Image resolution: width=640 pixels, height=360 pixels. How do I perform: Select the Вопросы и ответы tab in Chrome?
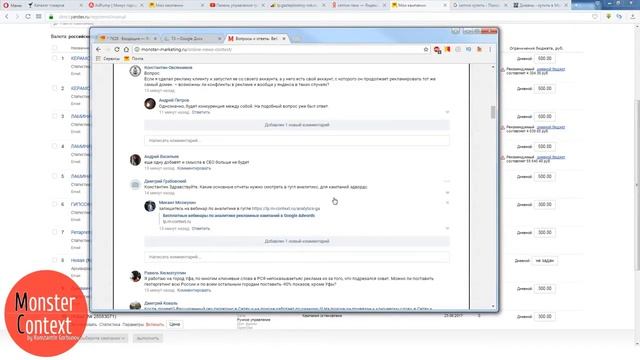click(x=256, y=38)
